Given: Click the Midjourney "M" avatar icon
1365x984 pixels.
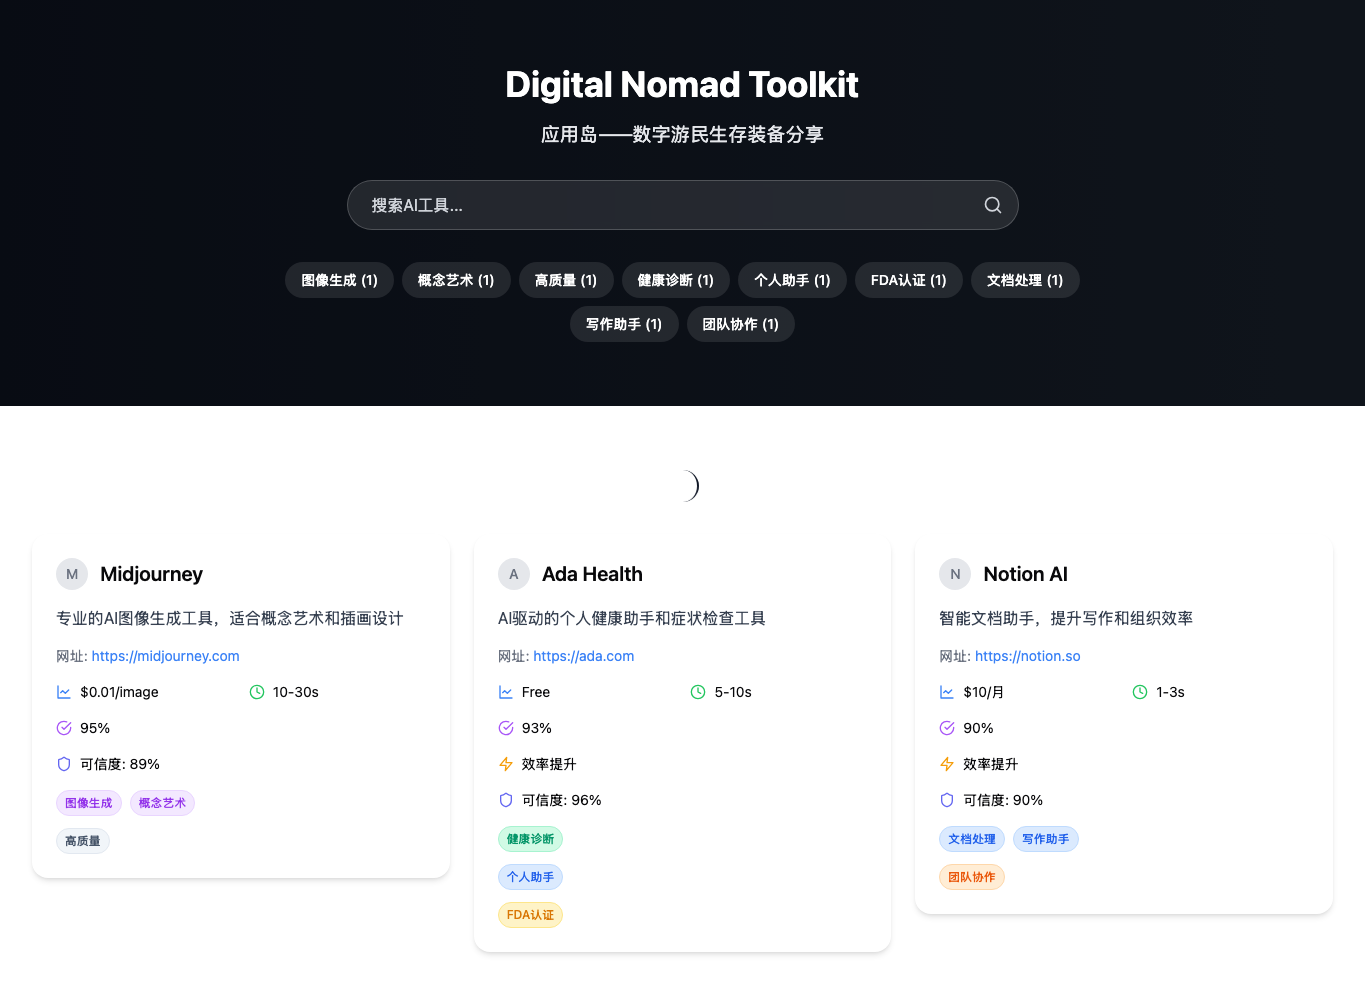Looking at the screenshot, I should coord(71,574).
